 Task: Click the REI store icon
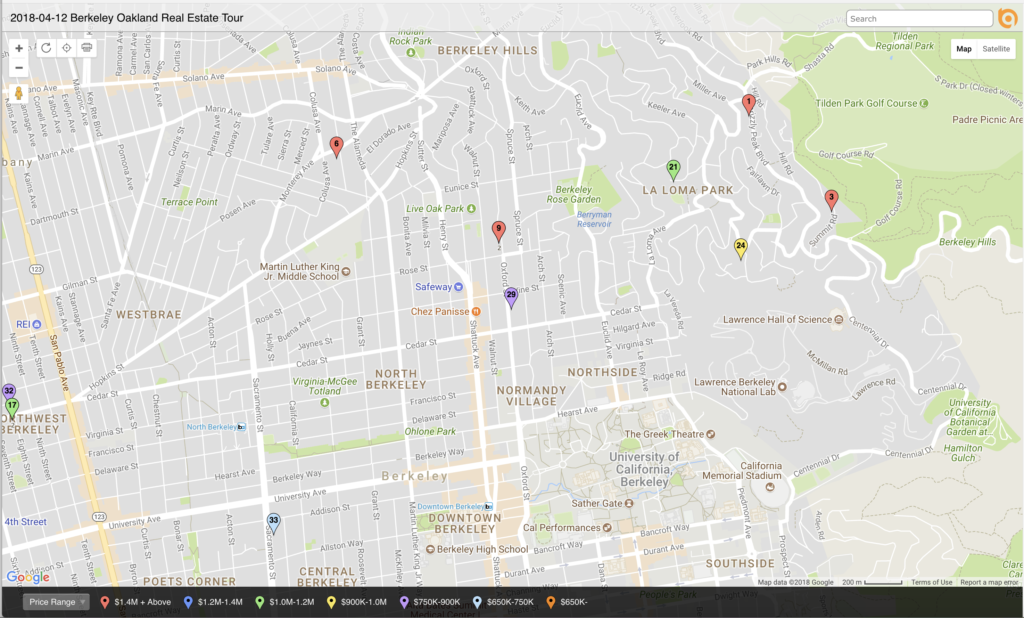pos(37,324)
